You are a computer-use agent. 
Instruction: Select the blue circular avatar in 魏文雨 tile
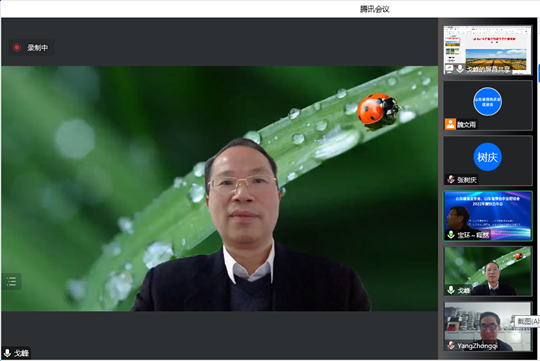coord(487,102)
